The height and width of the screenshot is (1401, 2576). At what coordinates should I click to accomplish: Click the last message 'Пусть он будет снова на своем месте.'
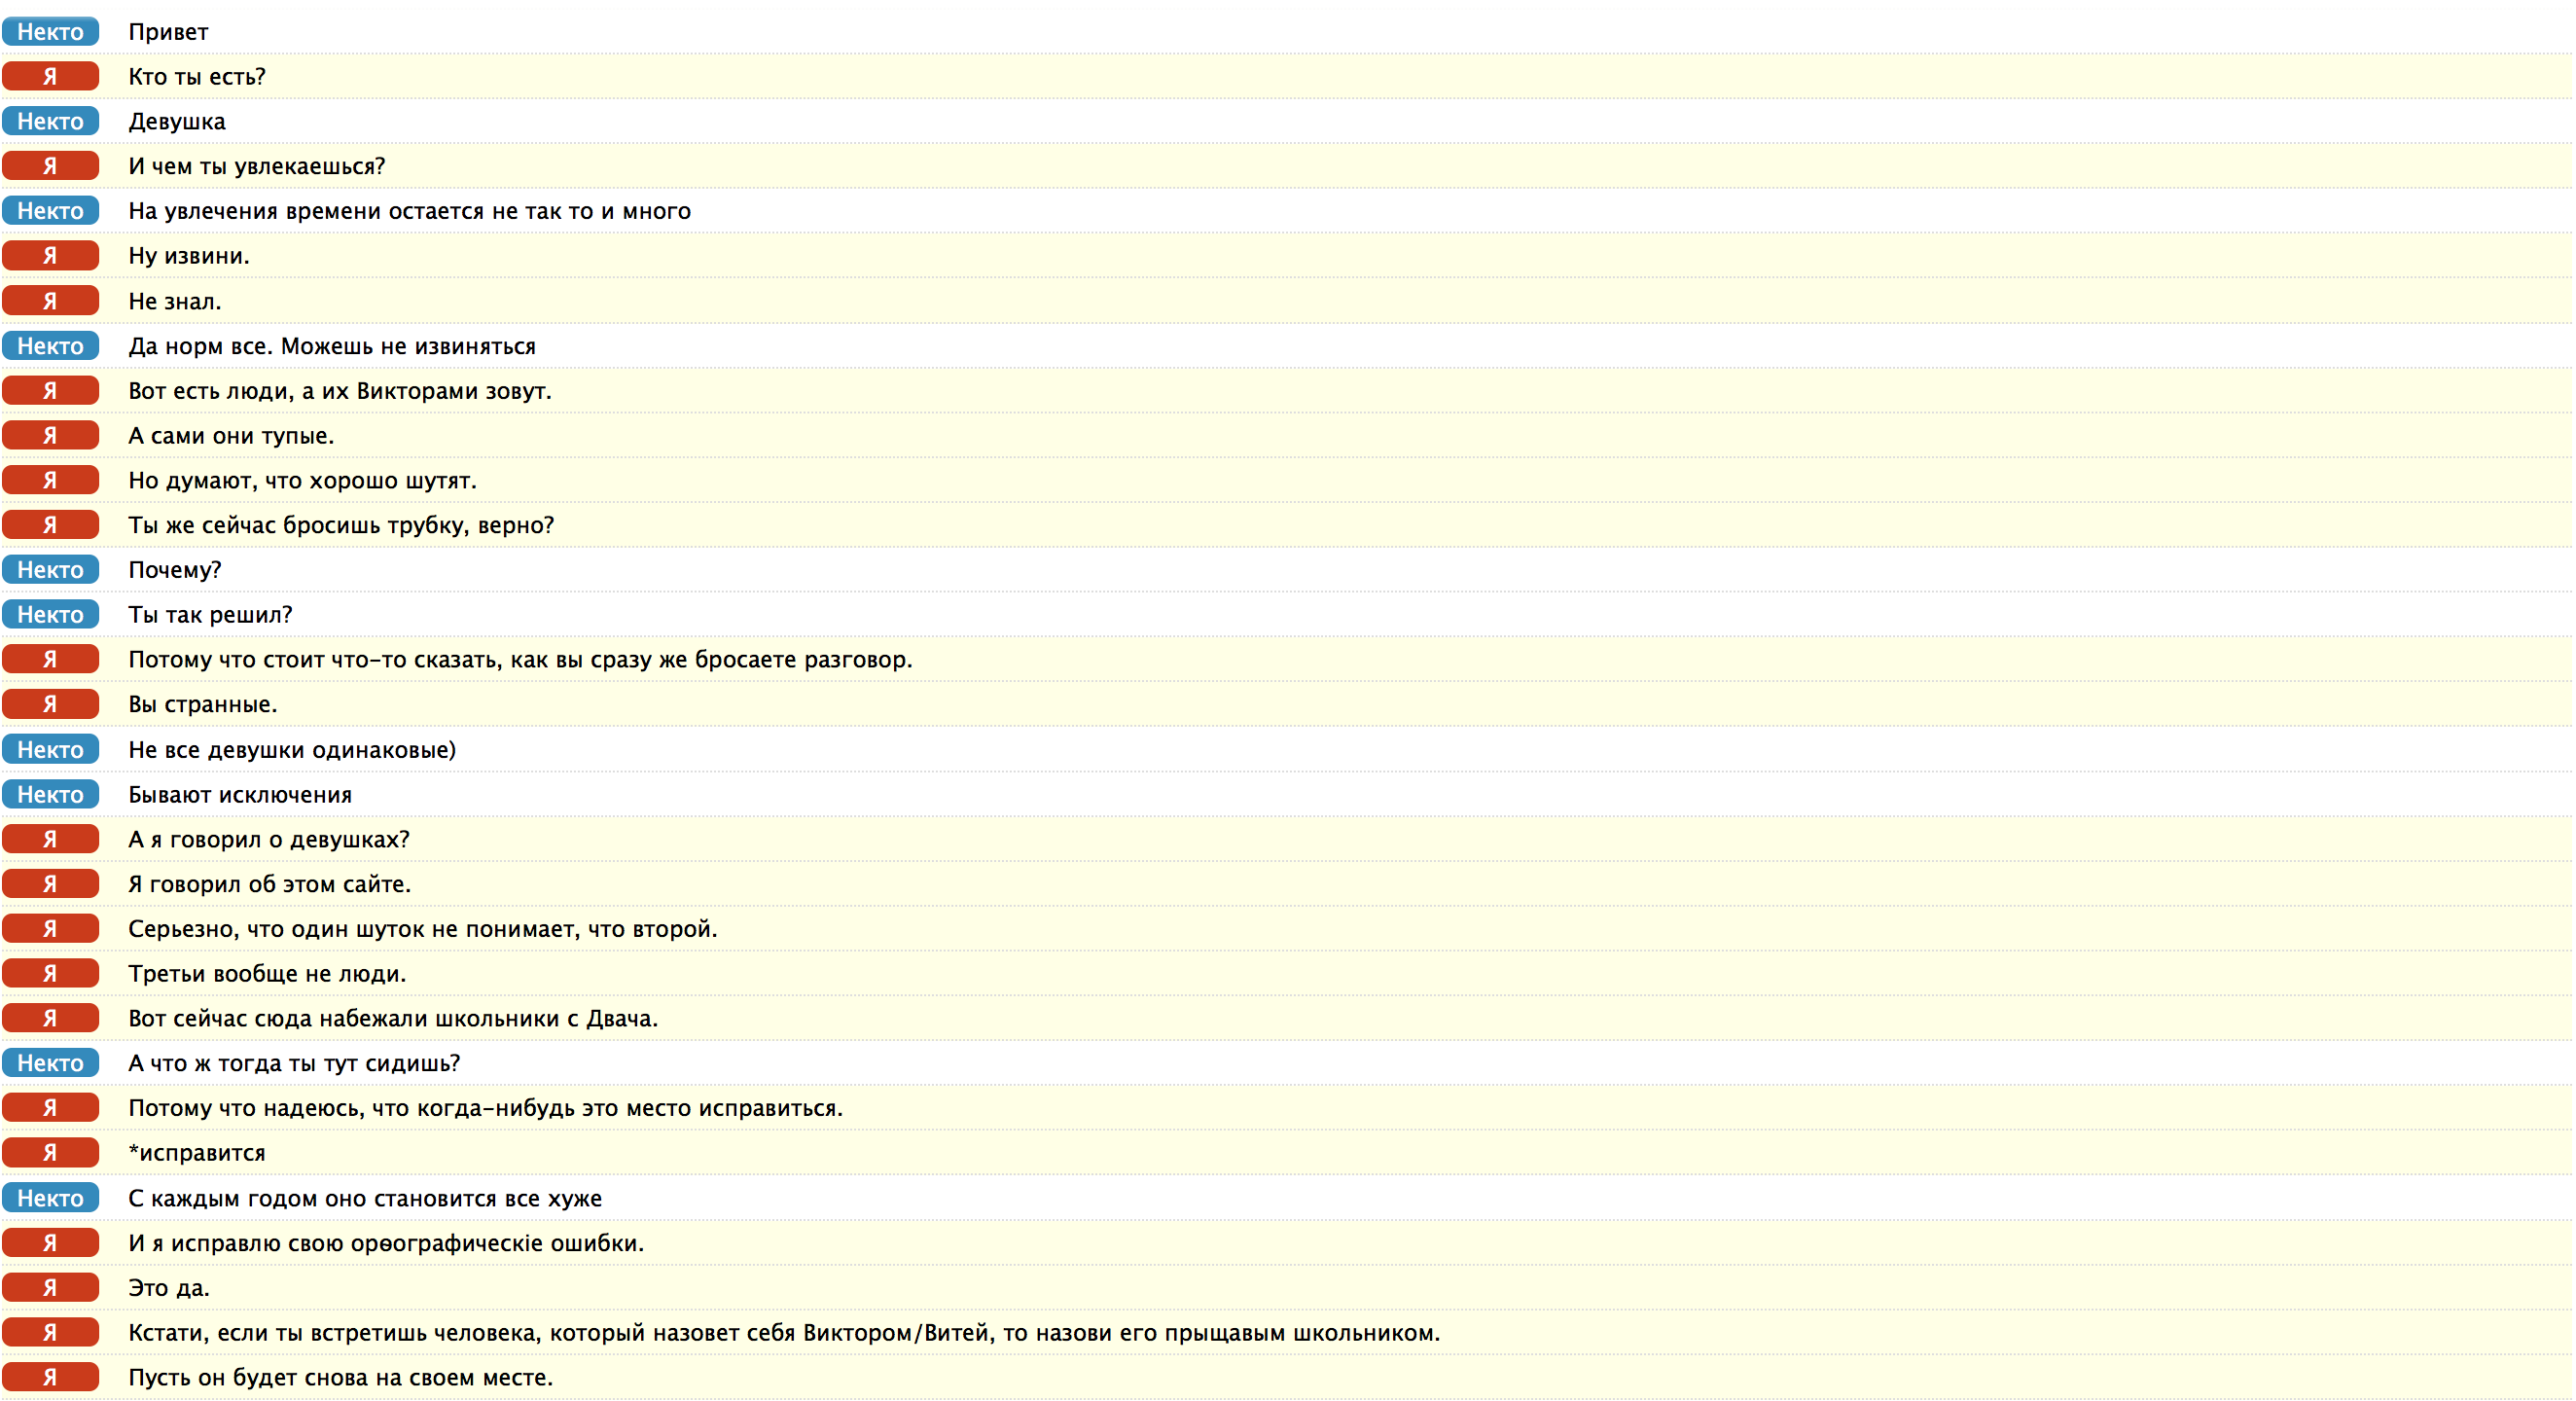coord(340,1378)
